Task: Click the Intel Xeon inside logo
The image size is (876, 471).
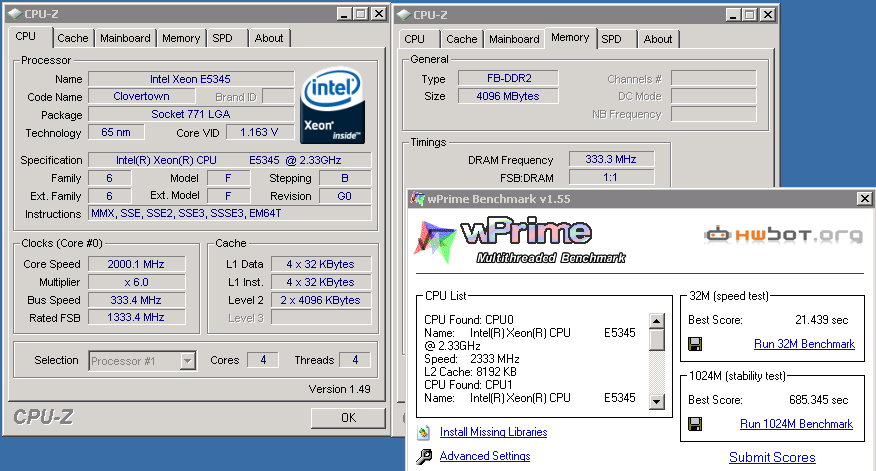Action: pos(333,105)
